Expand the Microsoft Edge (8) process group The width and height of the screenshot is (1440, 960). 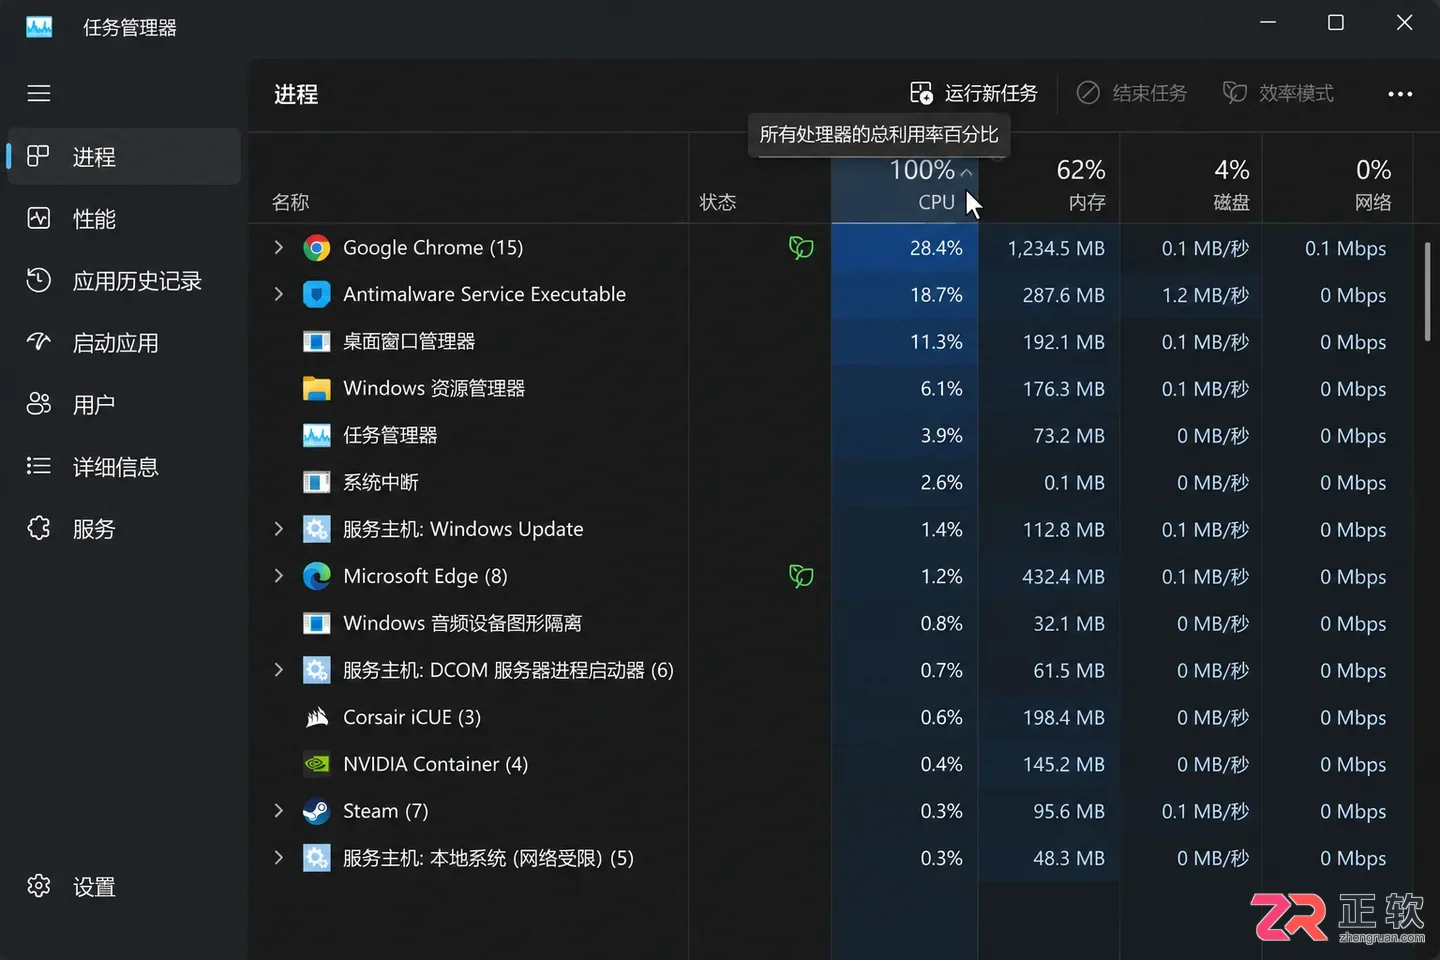coord(279,576)
